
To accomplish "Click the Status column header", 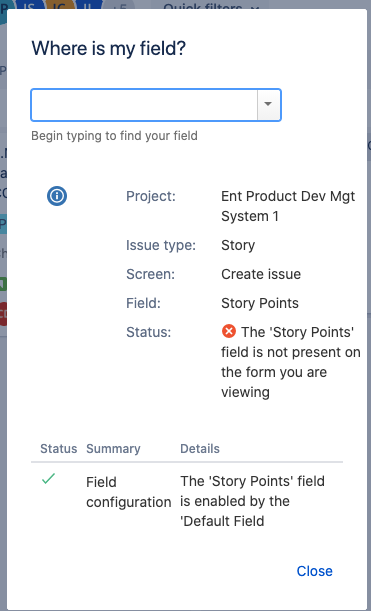I will tap(58, 449).
